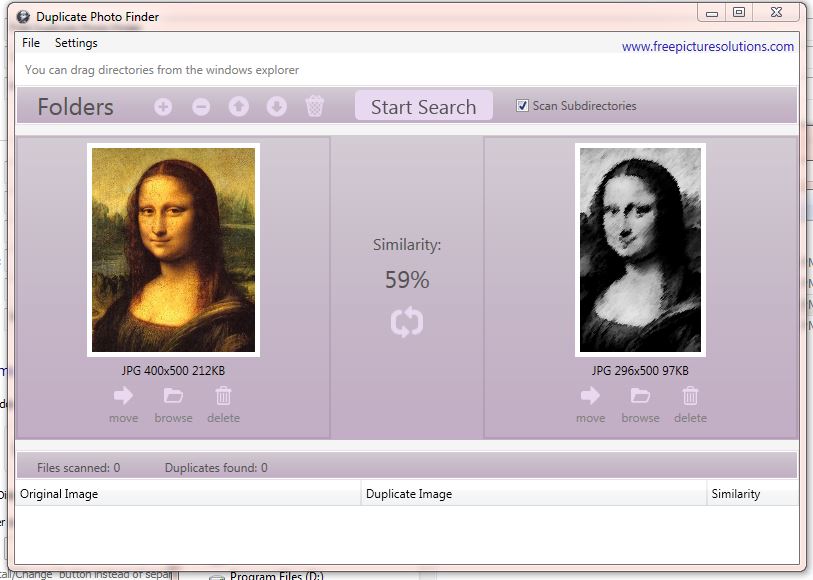Screen dimensions: 813x580
Task: Add a folder with the plus icon
Action: tap(163, 107)
